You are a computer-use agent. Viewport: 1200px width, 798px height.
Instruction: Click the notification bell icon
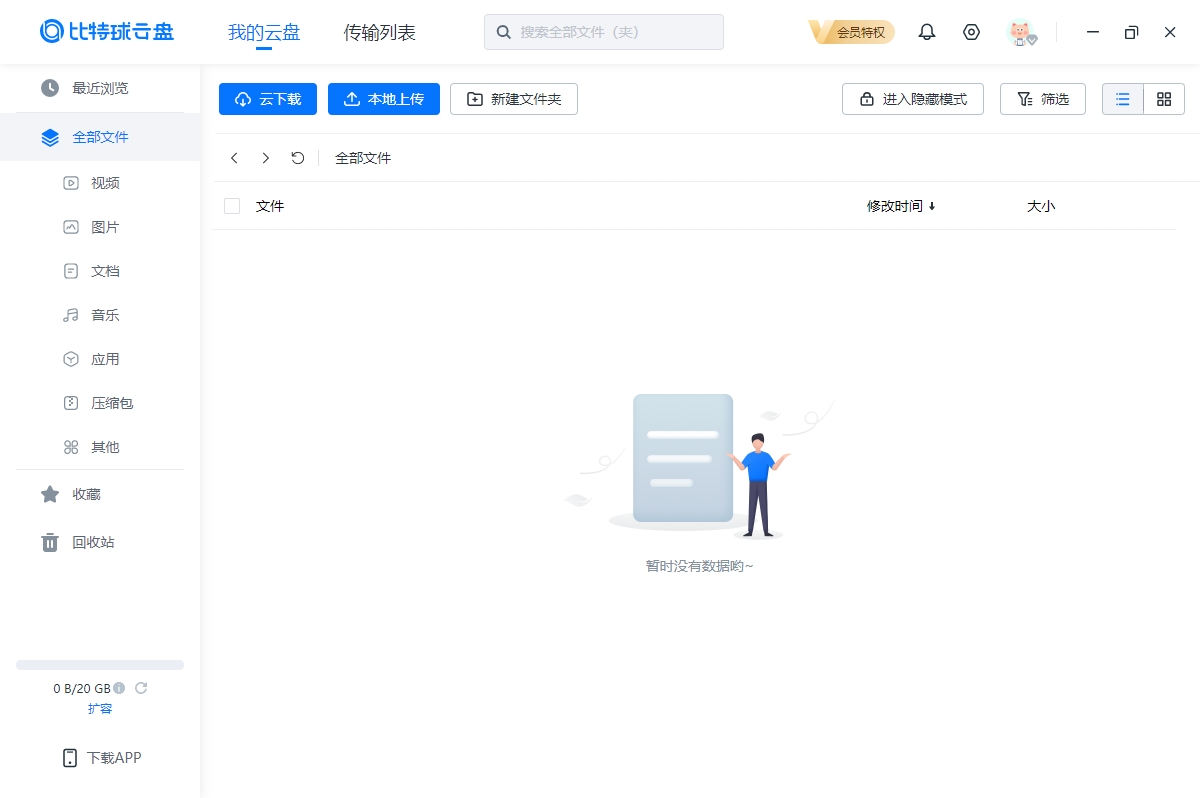[926, 31]
